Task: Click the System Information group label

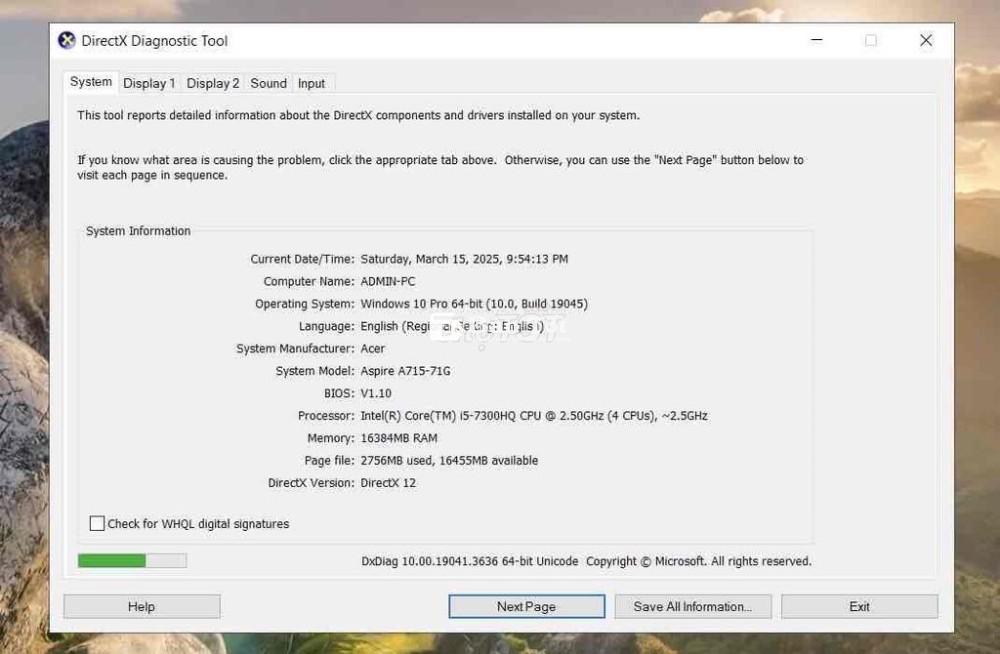Action: (138, 231)
